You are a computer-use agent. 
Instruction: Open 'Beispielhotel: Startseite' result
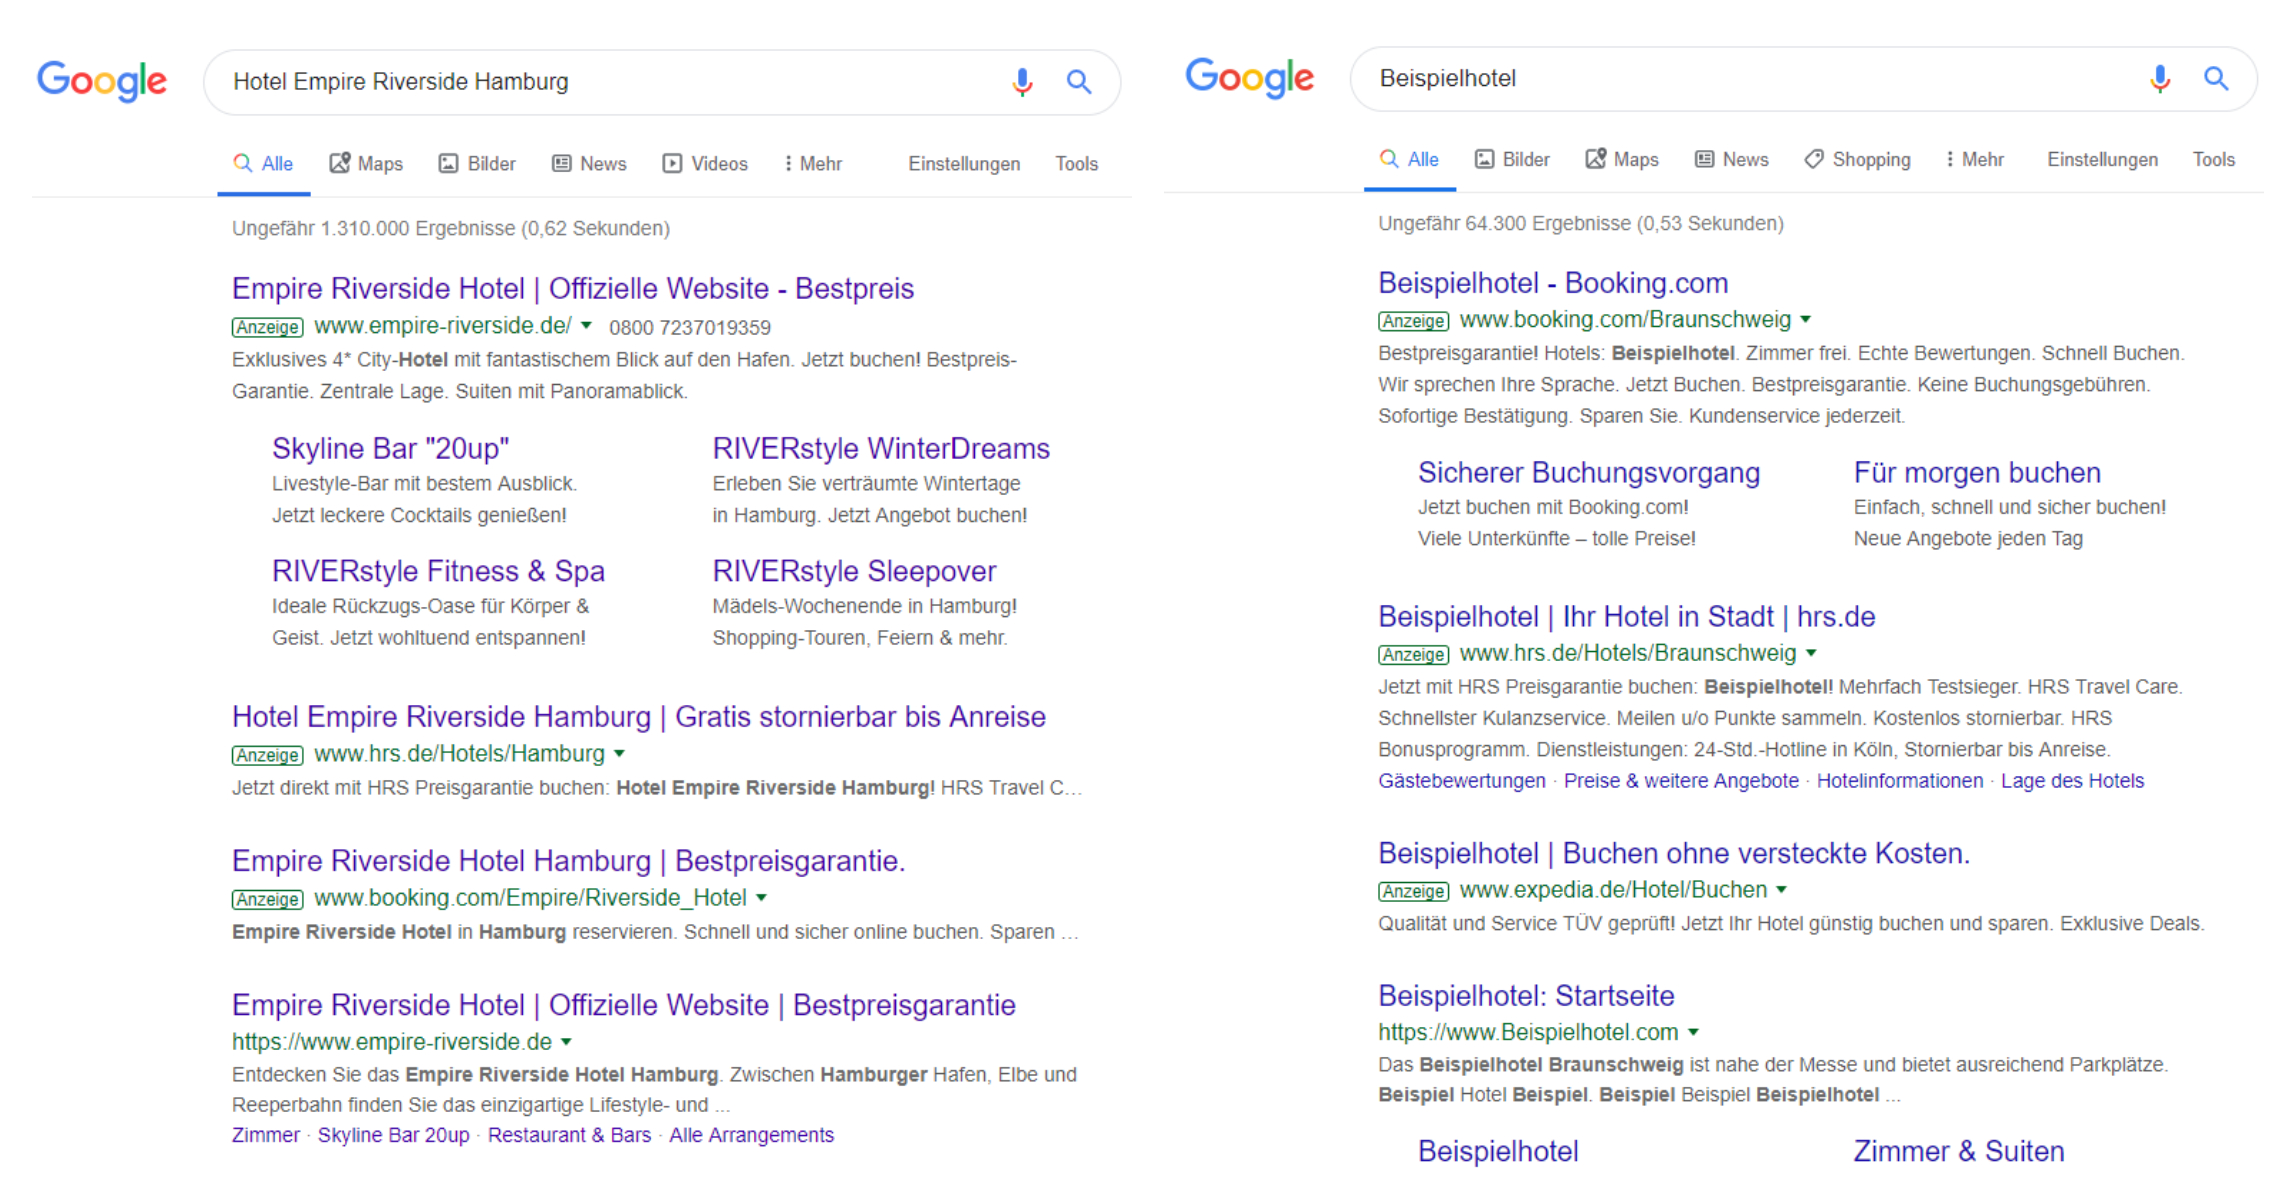point(1526,996)
